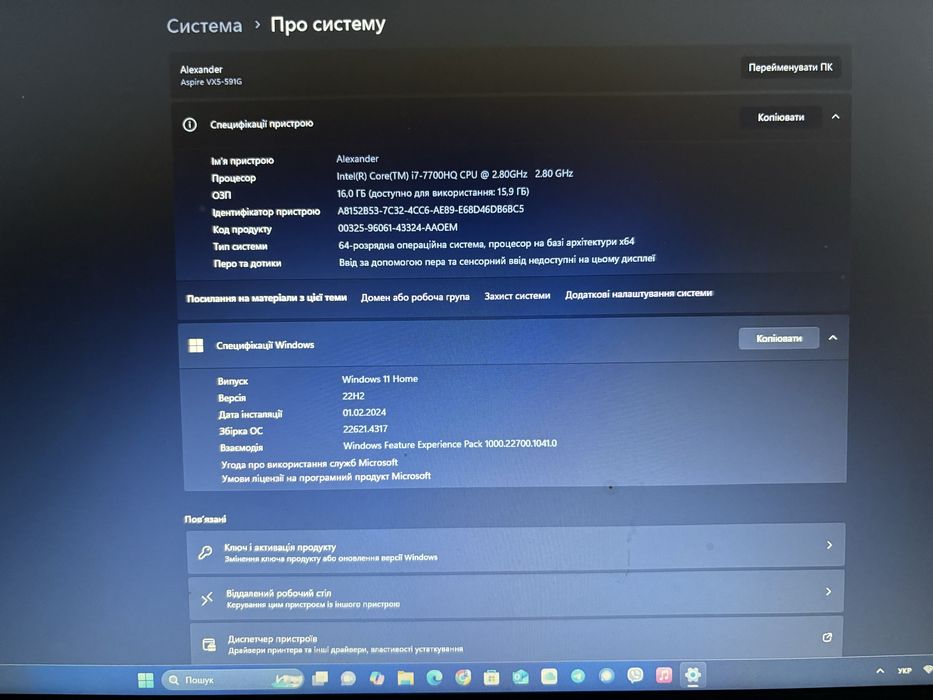Click the Пошук taskbar search box
Viewport: 933px width, 700px height.
point(232,679)
